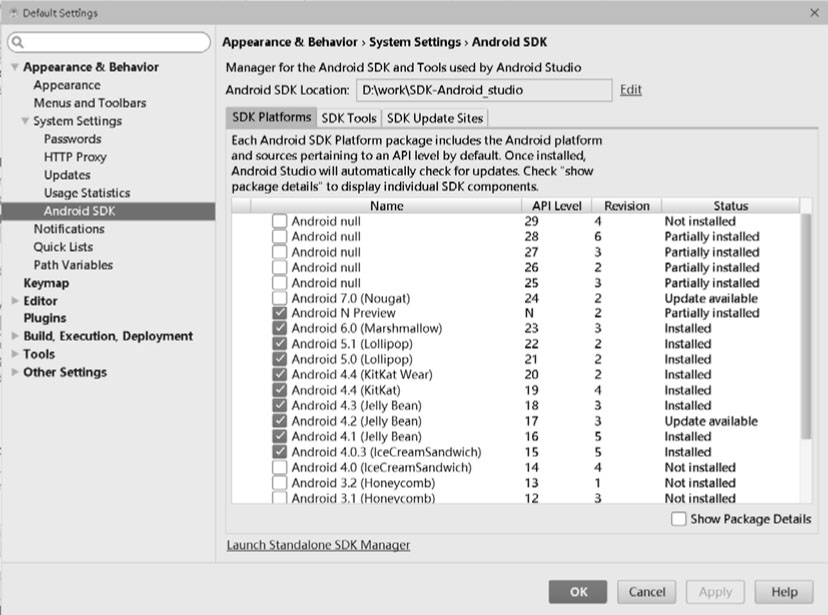The image size is (828, 615).
Task: Select Appearance in the settings tree
Action: tap(67, 85)
